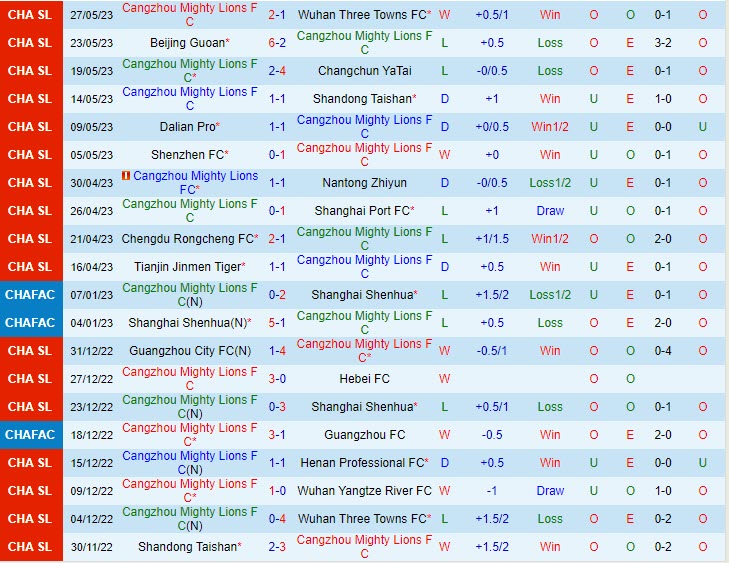Image resolution: width=729 pixels, height=563 pixels.
Task: Select the -0/0.5 handicap for Changchun YaTai match
Action: click(x=492, y=71)
